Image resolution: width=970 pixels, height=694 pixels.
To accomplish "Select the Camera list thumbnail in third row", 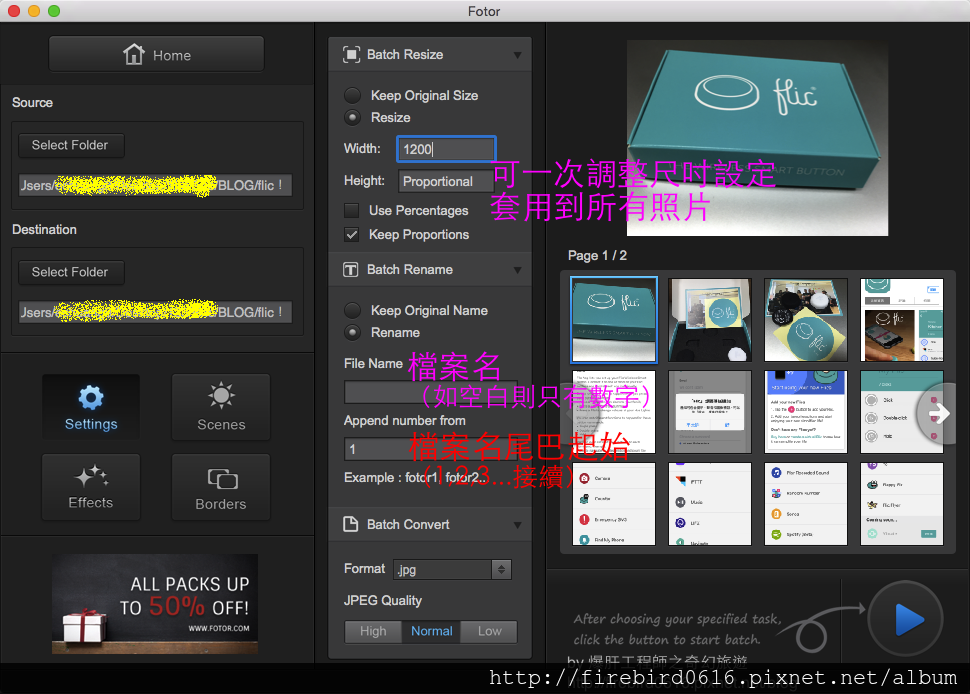I will tap(614, 504).
